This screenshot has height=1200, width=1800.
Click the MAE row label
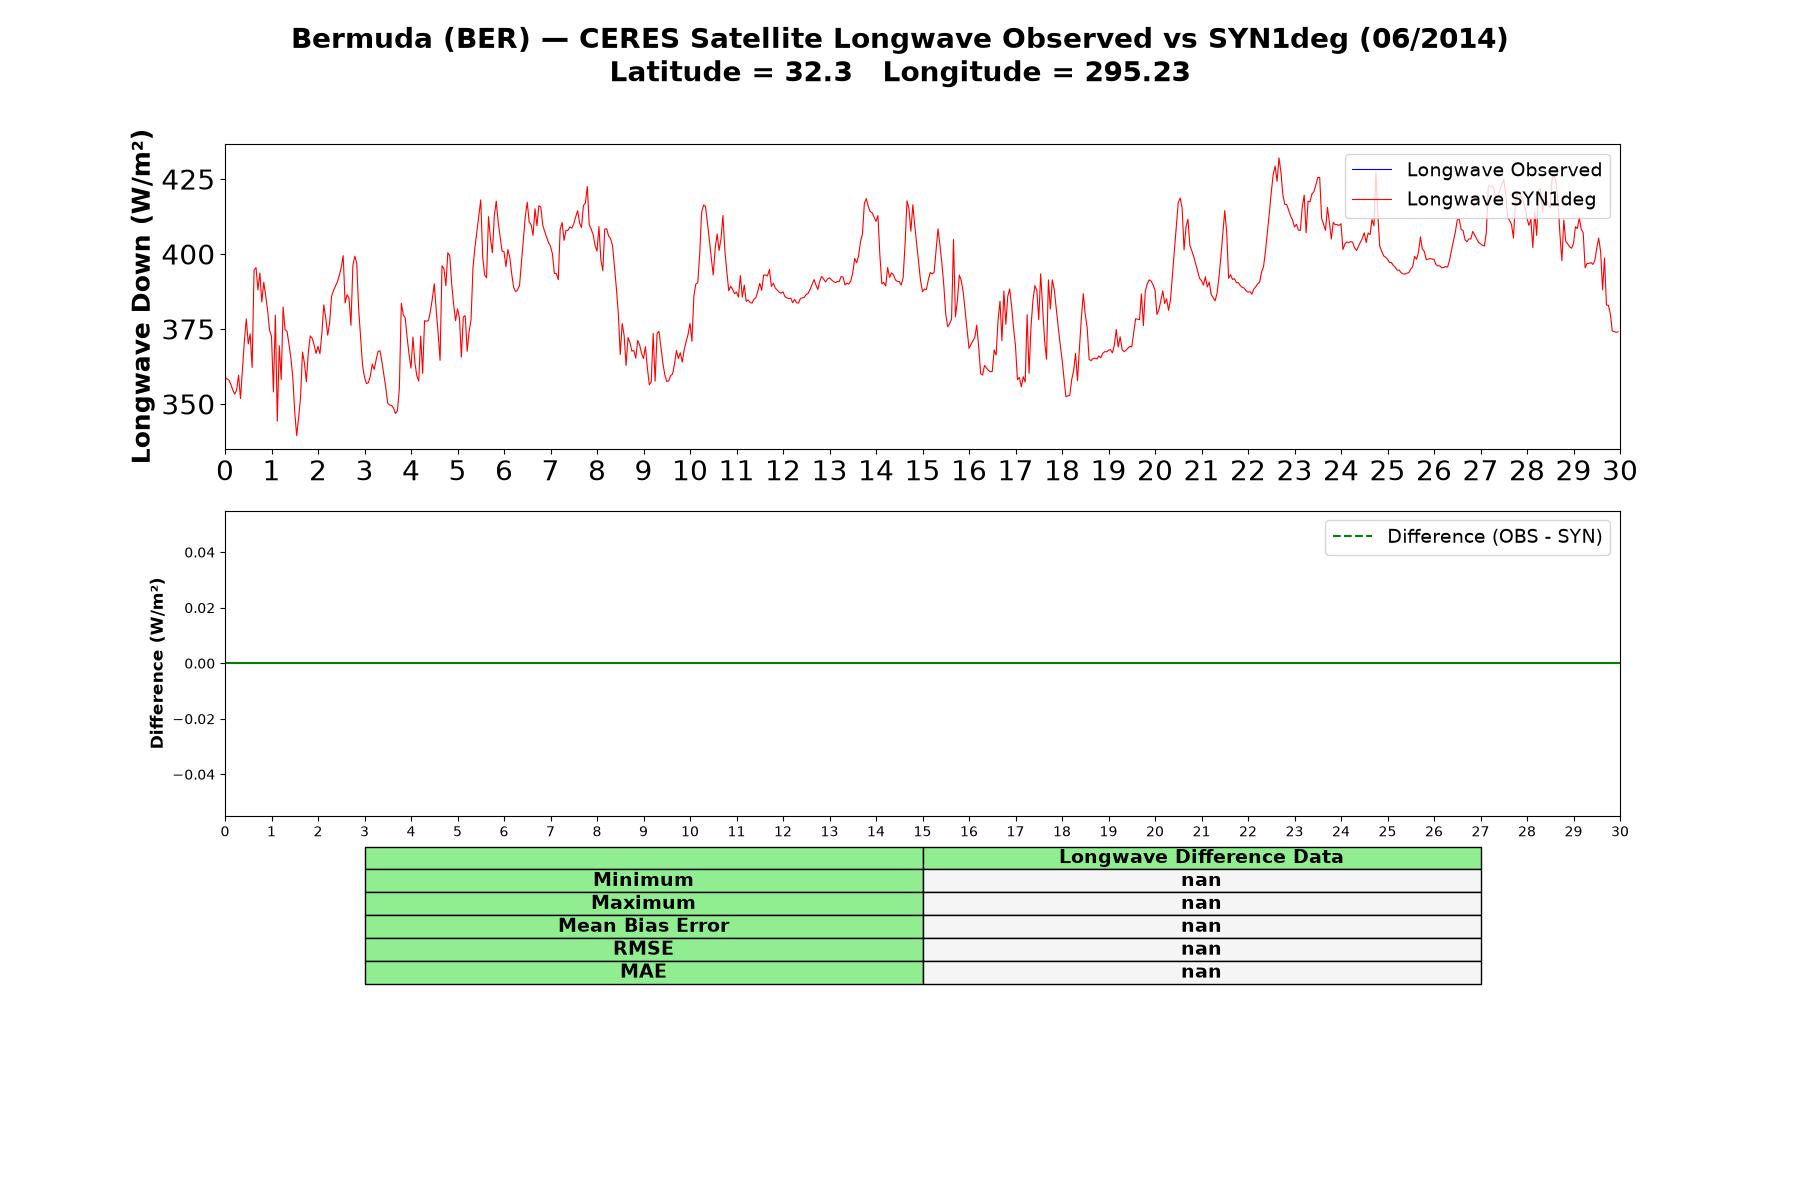(x=643, y=972)
